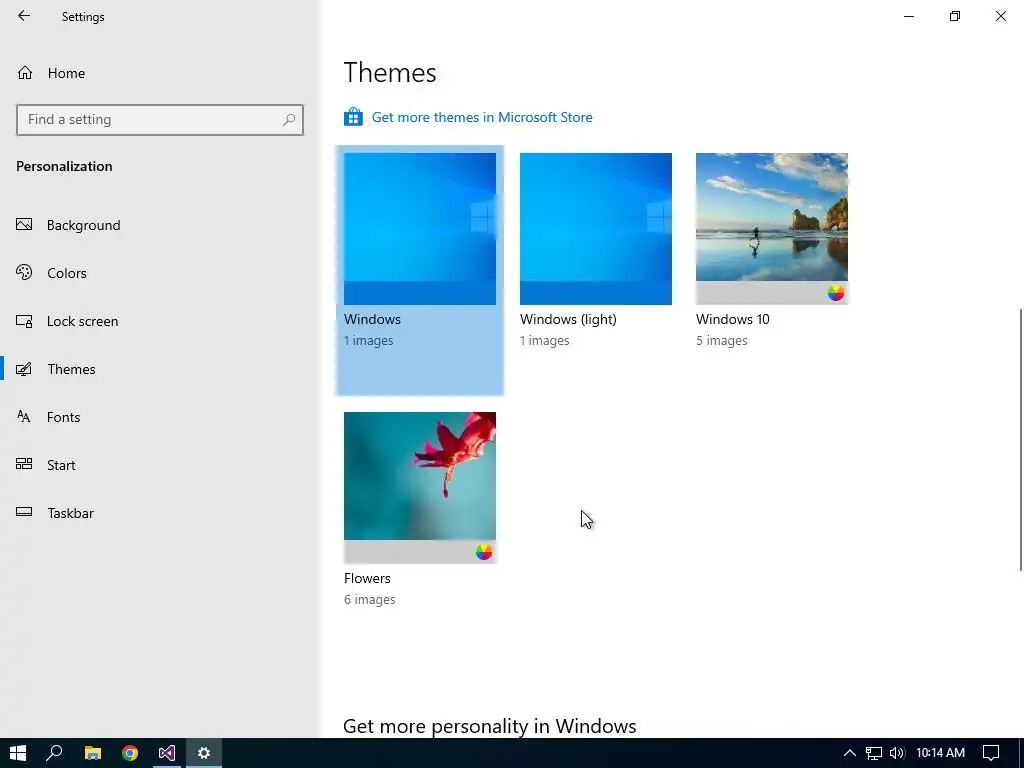Click the Colors palette icon
1024x768 pixels.
24,272
